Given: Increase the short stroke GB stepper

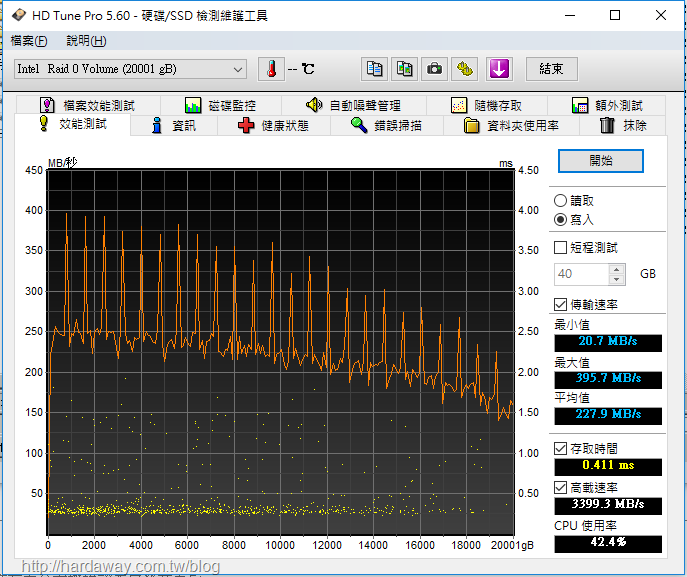Looking at the screenshot, I should pyautogui.click(x=617, y=269).
